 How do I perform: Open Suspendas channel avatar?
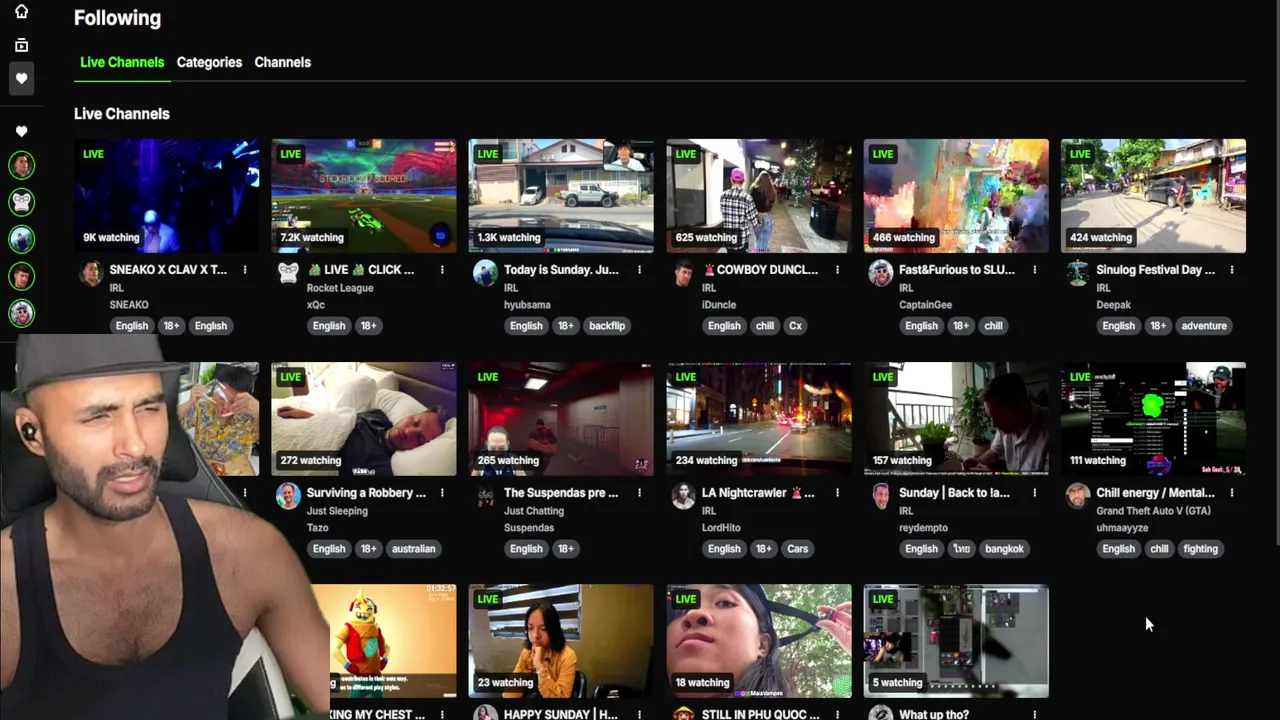tap(486, 496)
